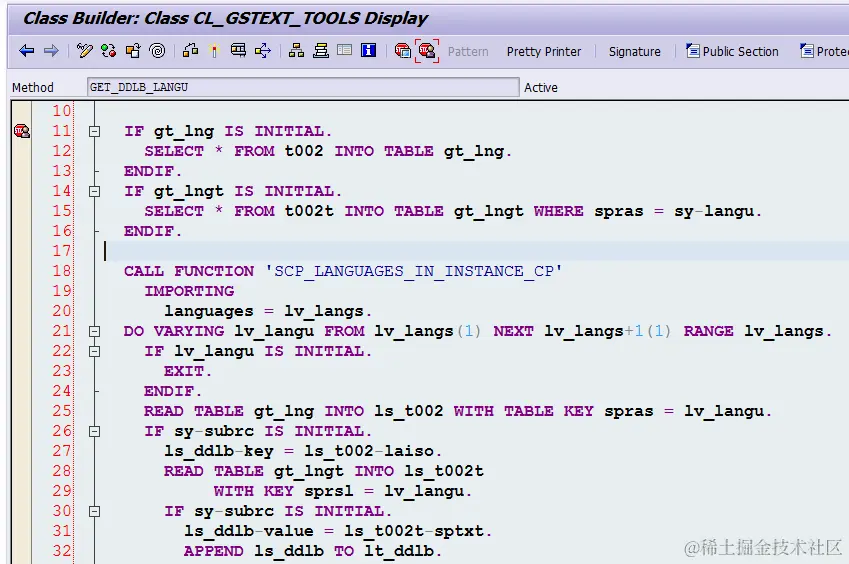Click the Test/Execute arrow icon

coord(263,51)
